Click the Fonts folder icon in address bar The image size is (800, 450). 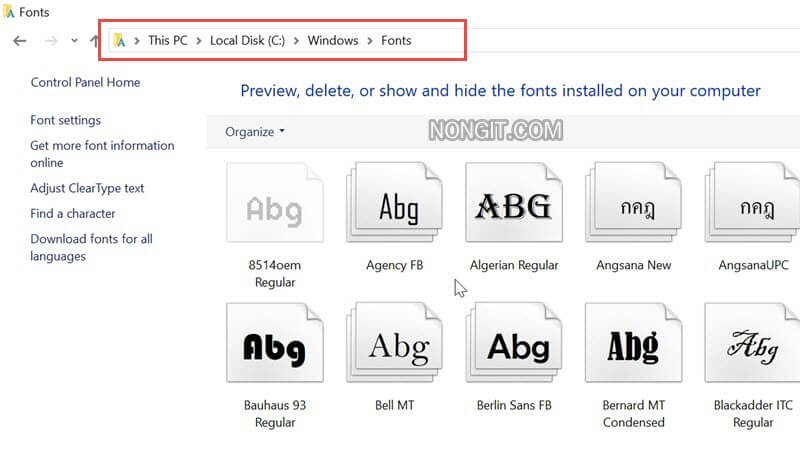(119, 40)
